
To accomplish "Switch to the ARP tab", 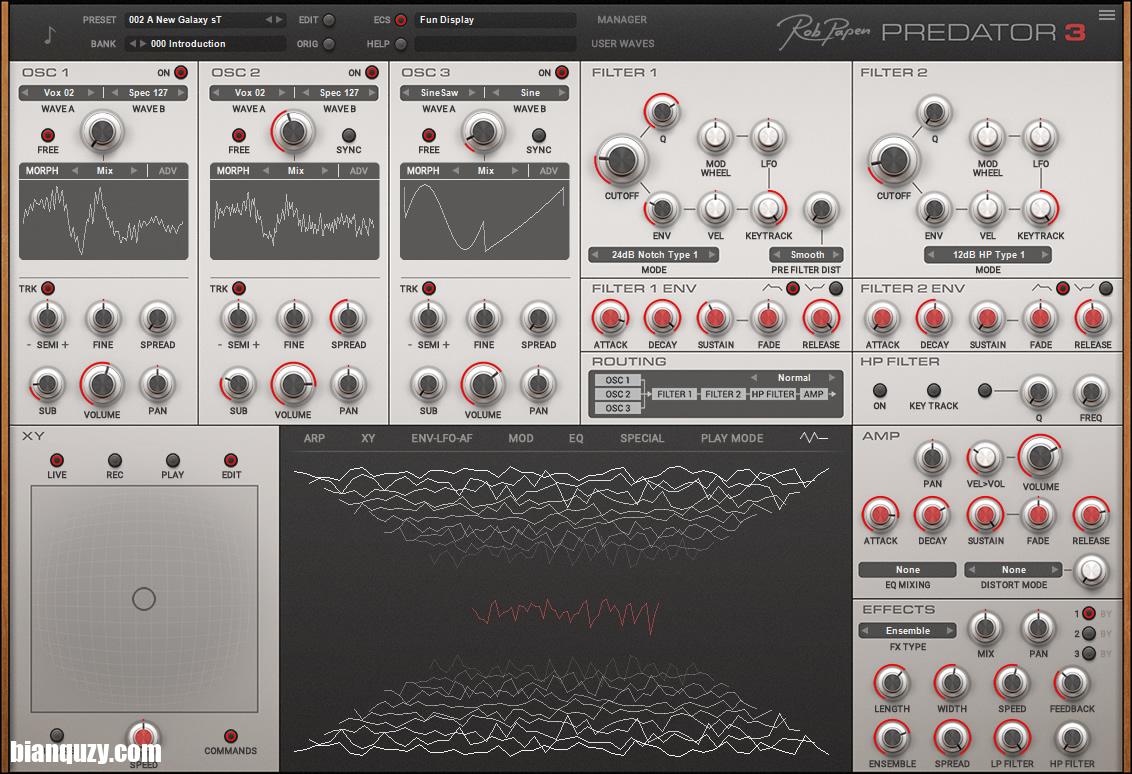I will pyautogui.click(x=314, y=438).
